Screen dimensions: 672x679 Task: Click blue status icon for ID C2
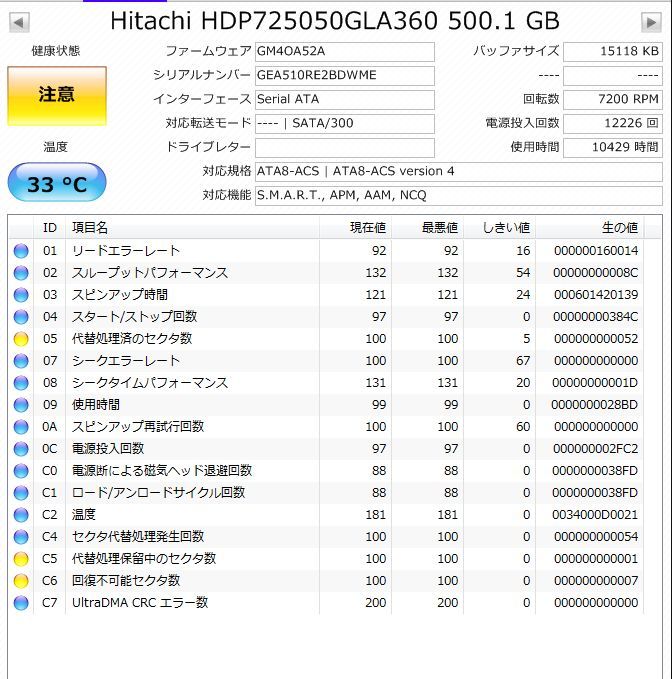[21, 515]
